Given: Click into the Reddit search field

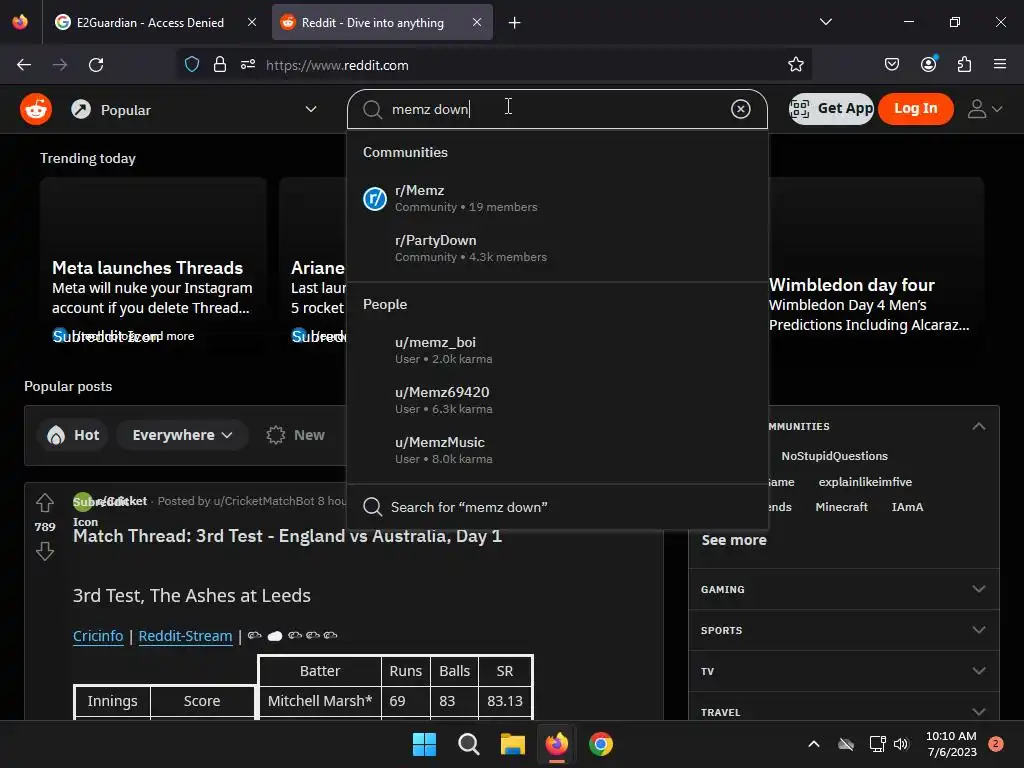Looking at the screenshot, I should (557, 109).
